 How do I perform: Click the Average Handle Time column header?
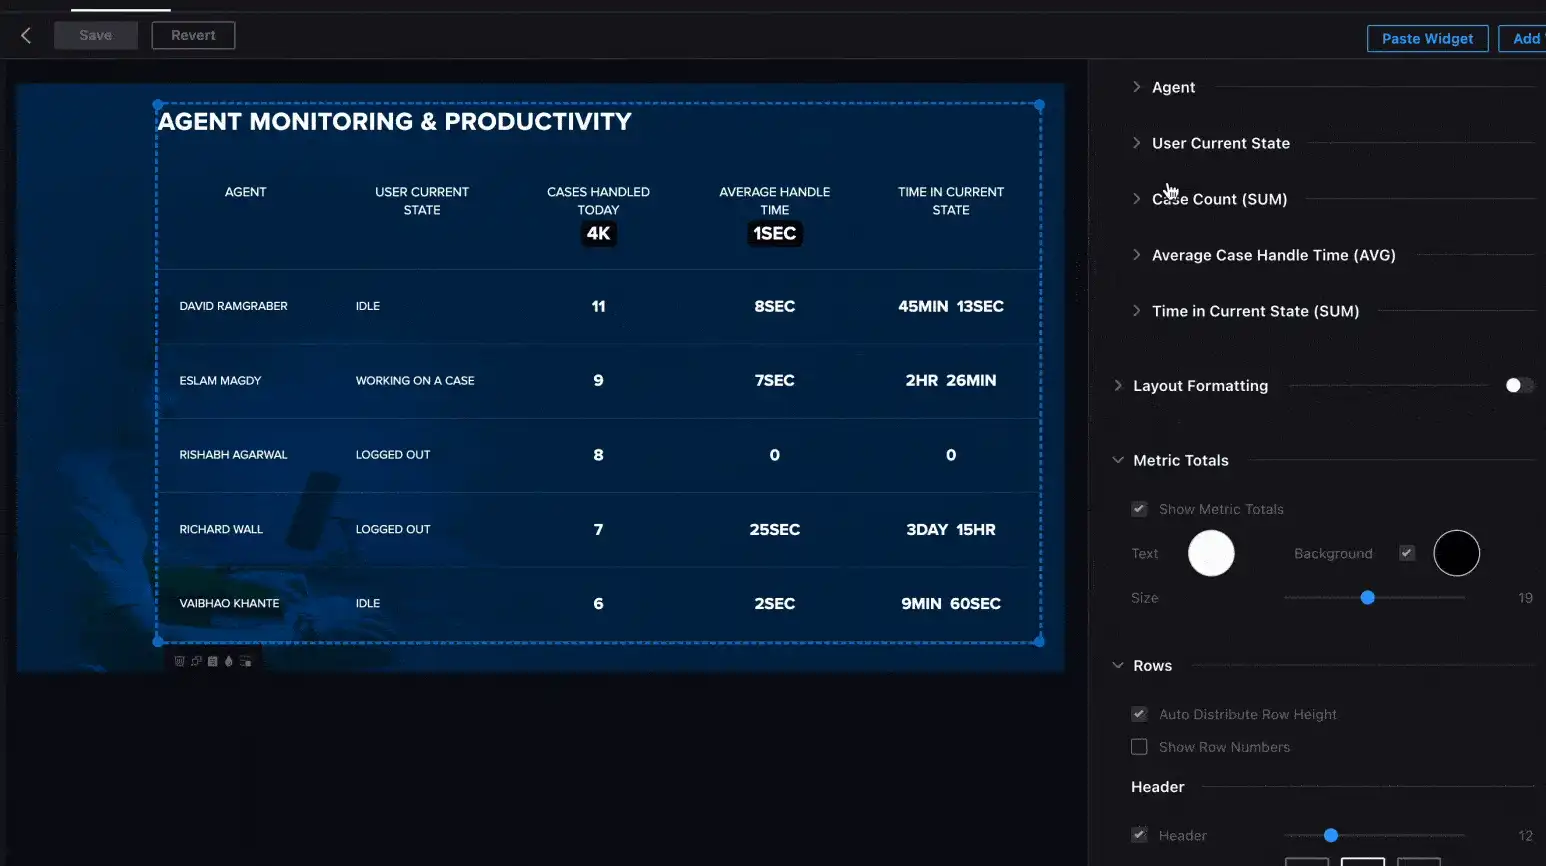pos(775,201)
